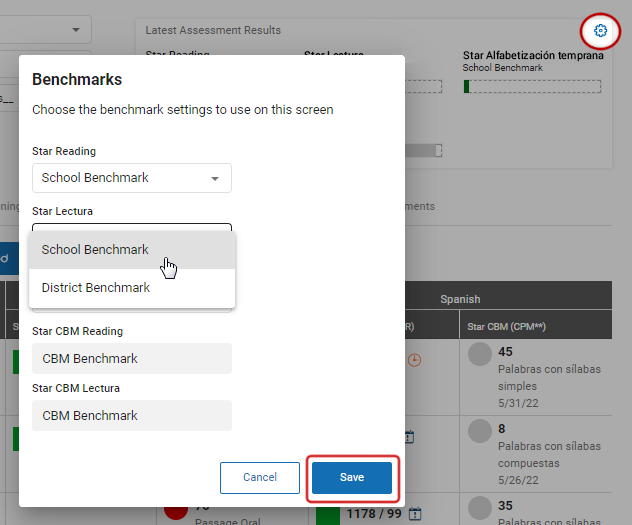
Task: Click calendar icon beside score 1178 / 99
Action: [x=415, y=514]
